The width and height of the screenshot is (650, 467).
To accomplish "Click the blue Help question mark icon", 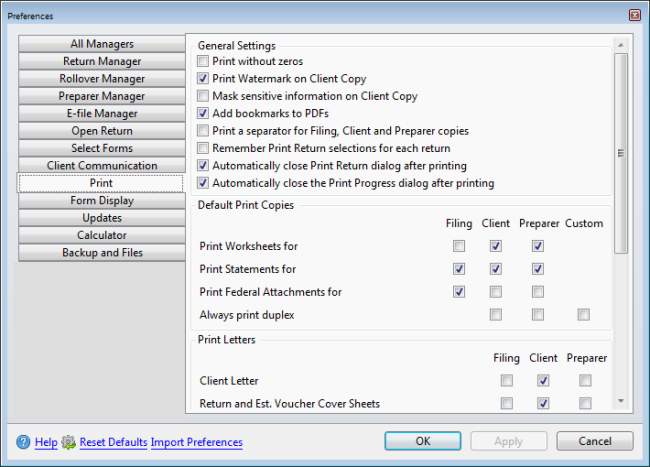I will [23, 442].
